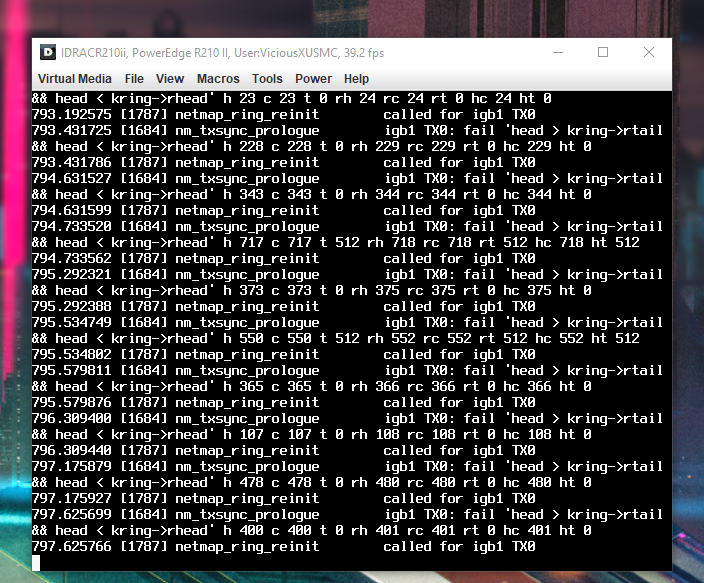Click log timestamp 795.292388
704x583 pixels.
point(71,307)
